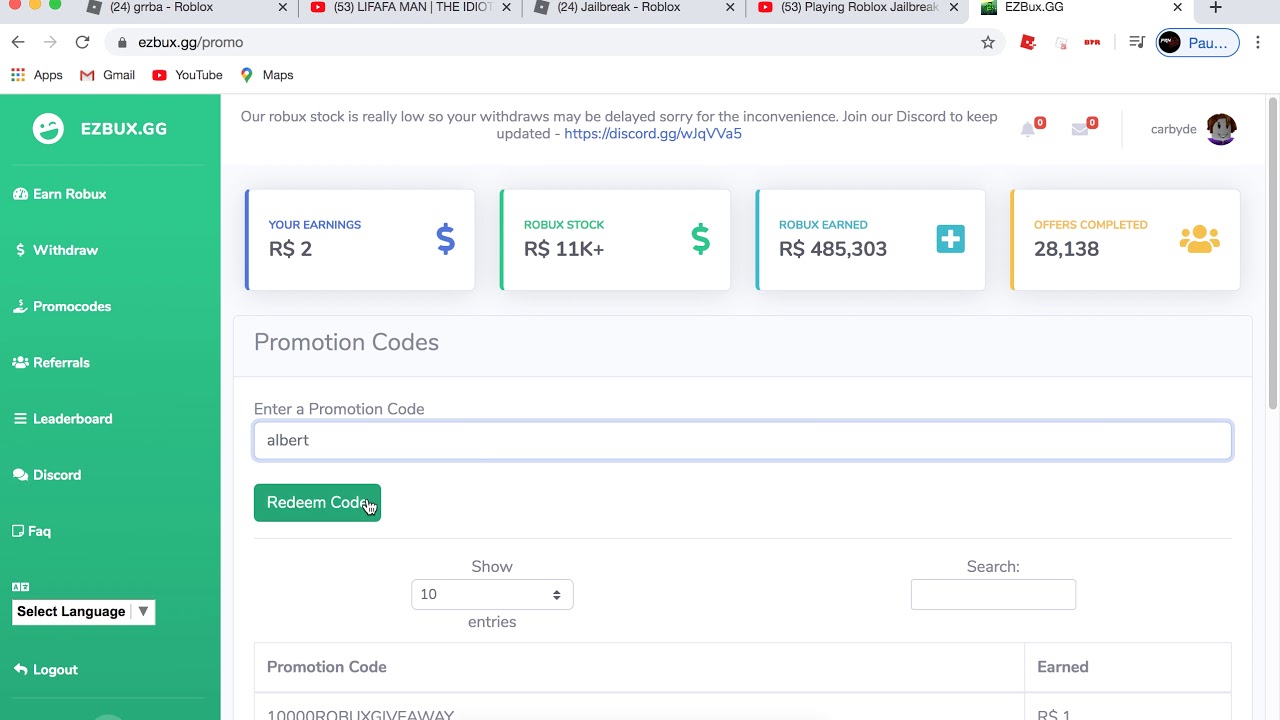The height and width of the screenshot is (720, 1280).
Task: Go to Leaderboard in the sidebar
Action: tap(72, 419)
